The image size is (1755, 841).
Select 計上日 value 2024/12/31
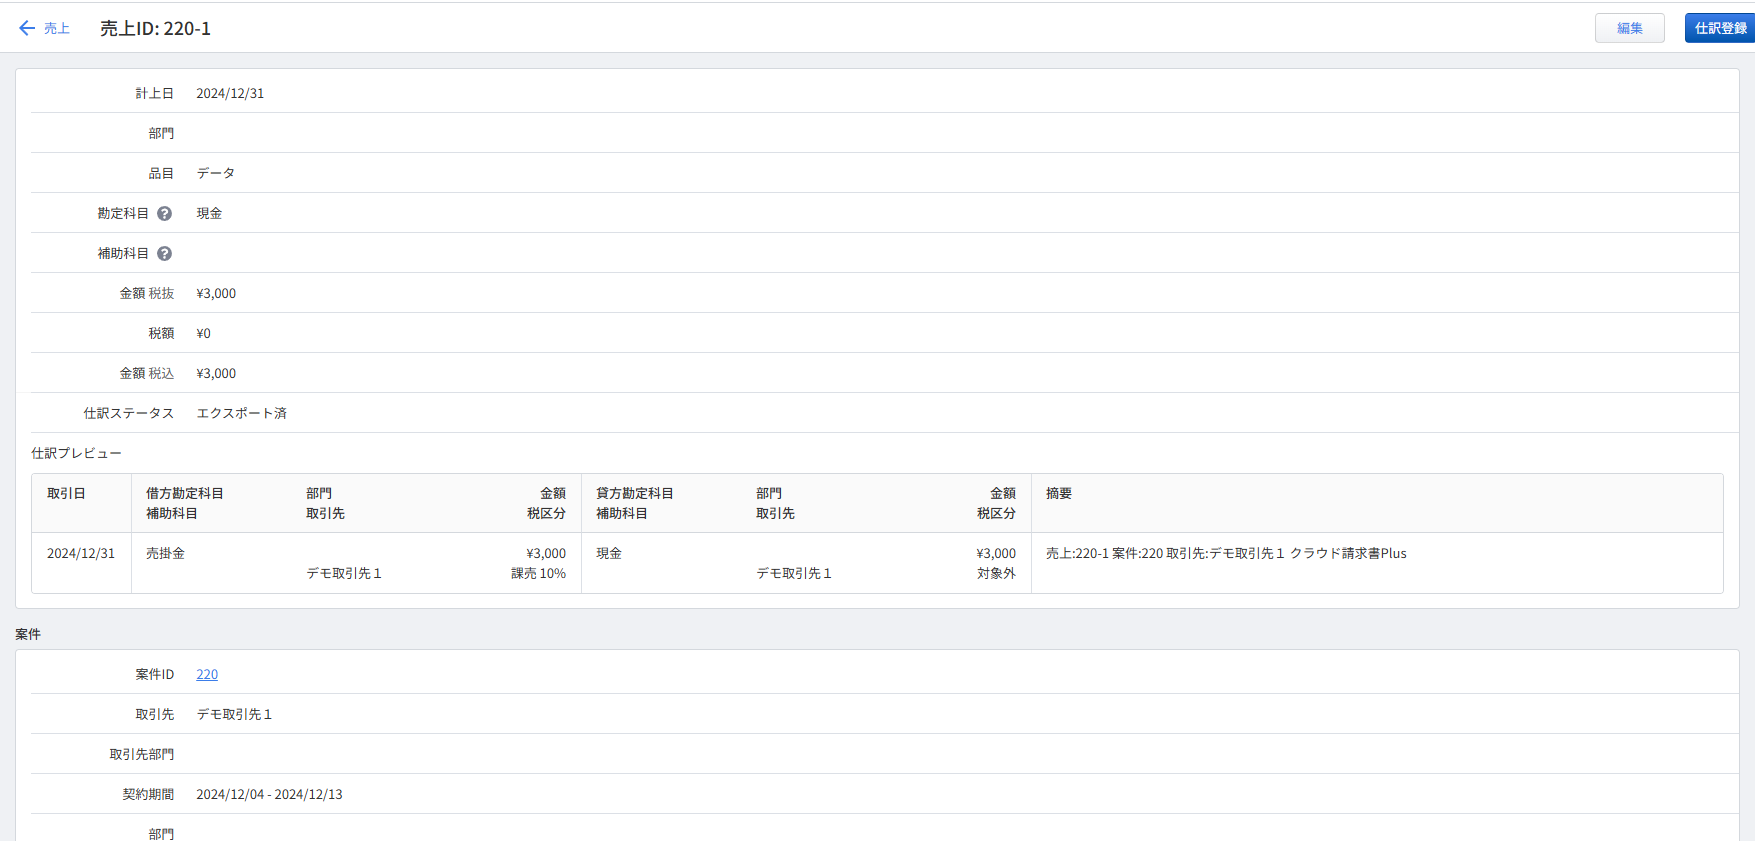tap(230, 93)
